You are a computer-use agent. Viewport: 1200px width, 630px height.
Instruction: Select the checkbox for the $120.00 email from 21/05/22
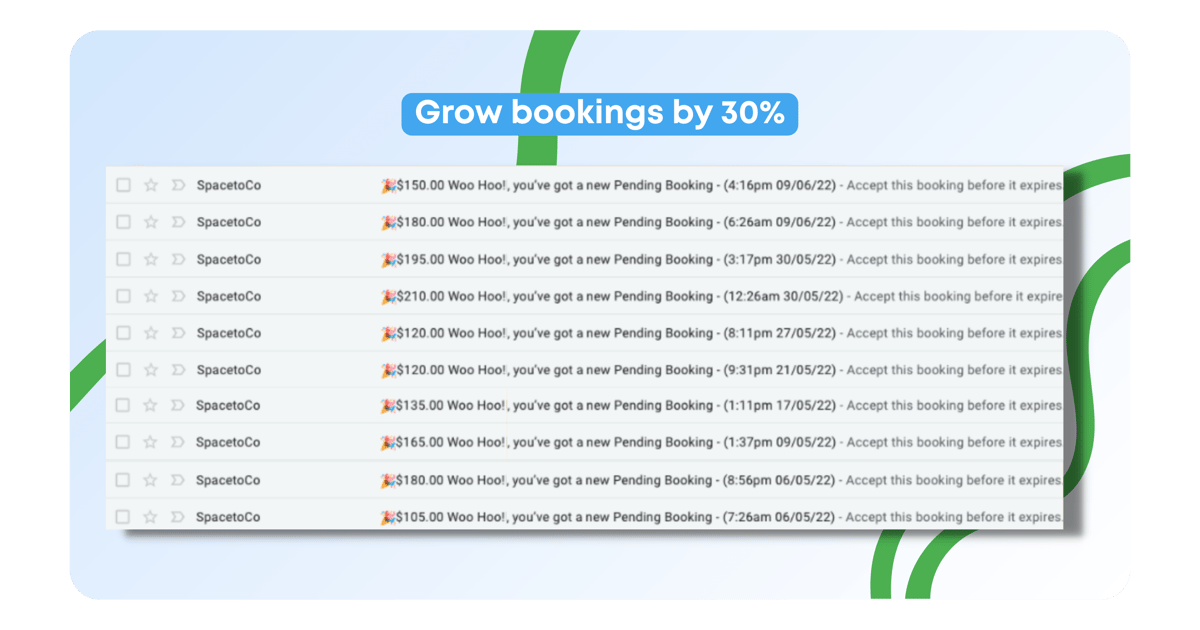[x=124, y=369]
